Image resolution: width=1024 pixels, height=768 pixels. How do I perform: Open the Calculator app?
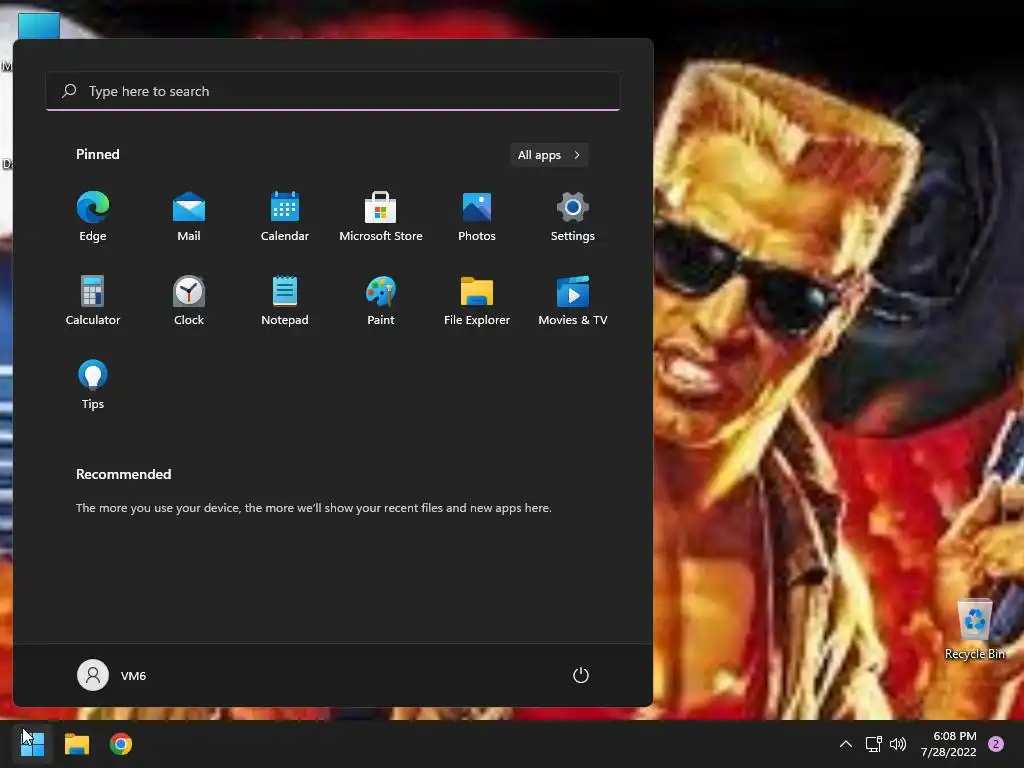pos(93,300)
